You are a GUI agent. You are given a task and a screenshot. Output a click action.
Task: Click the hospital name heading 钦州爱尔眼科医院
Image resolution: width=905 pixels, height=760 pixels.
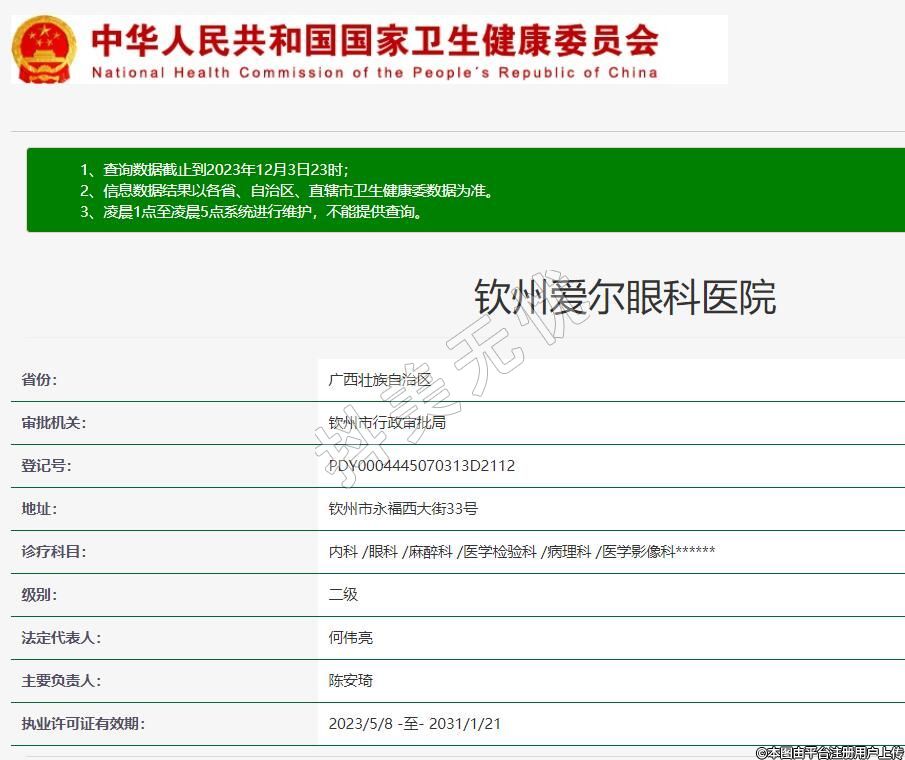tap(624, 298)
